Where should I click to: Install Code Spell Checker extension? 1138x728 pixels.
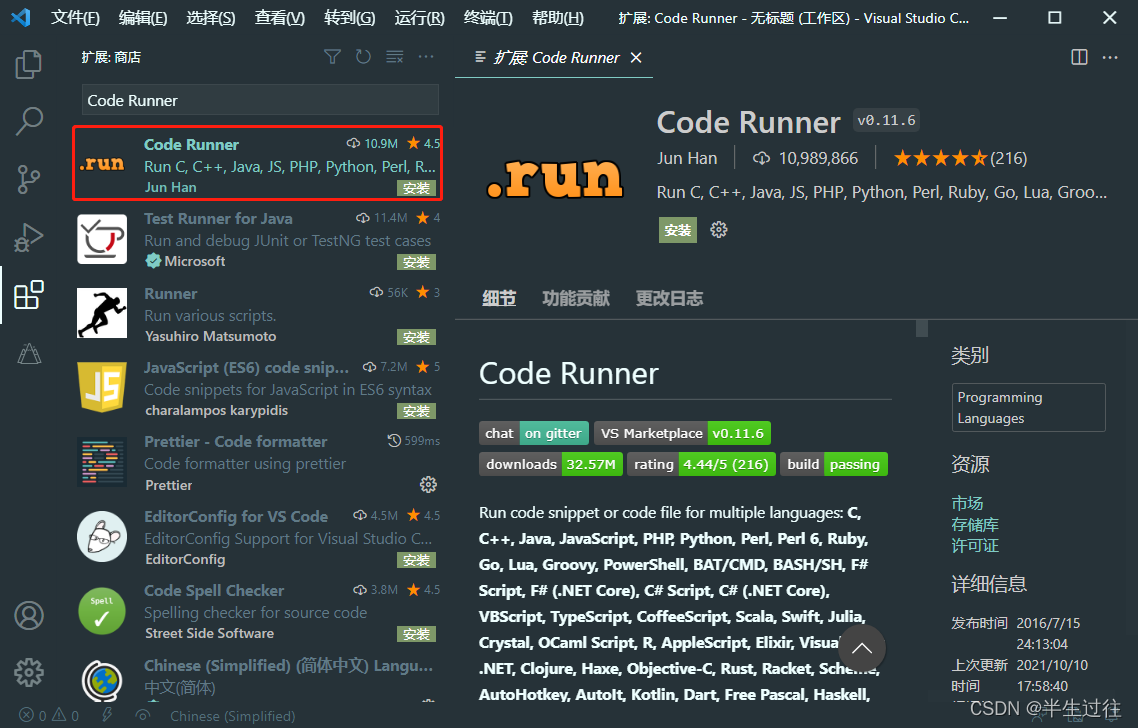pyautogui.click(x=416, y=634)
